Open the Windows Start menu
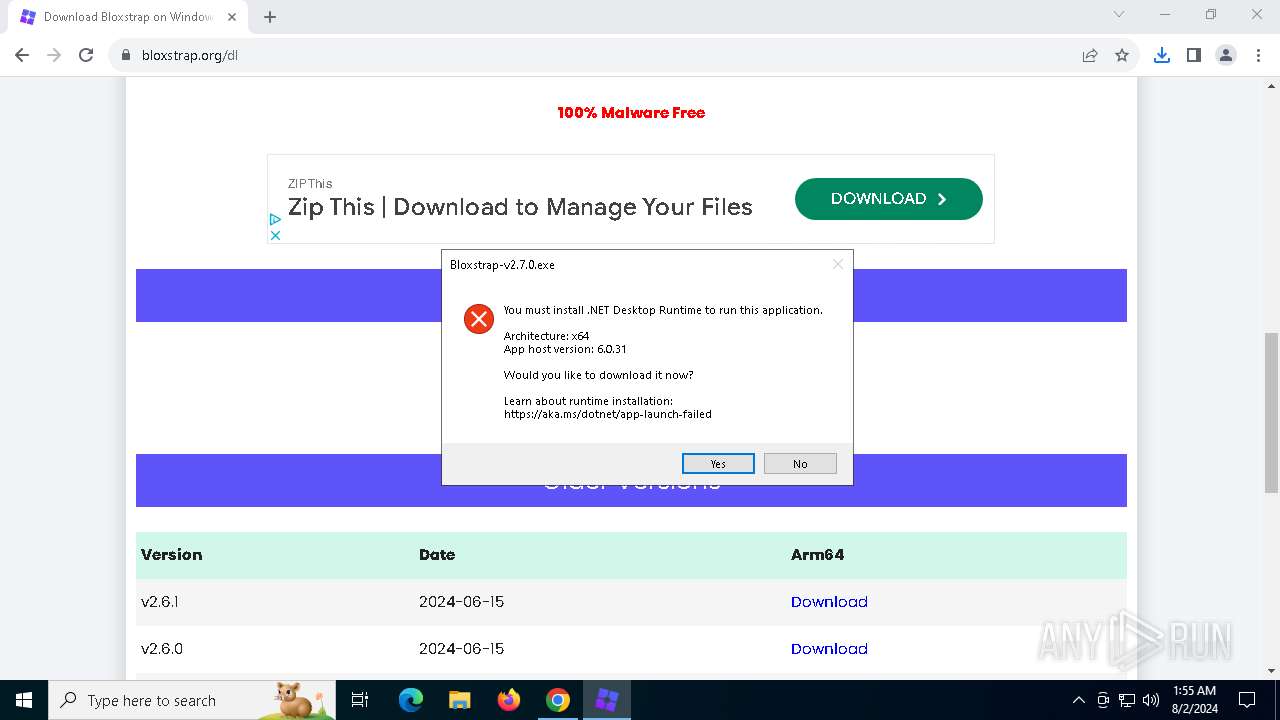This screenshot has height=720, width=1280. tap(23, 700)
